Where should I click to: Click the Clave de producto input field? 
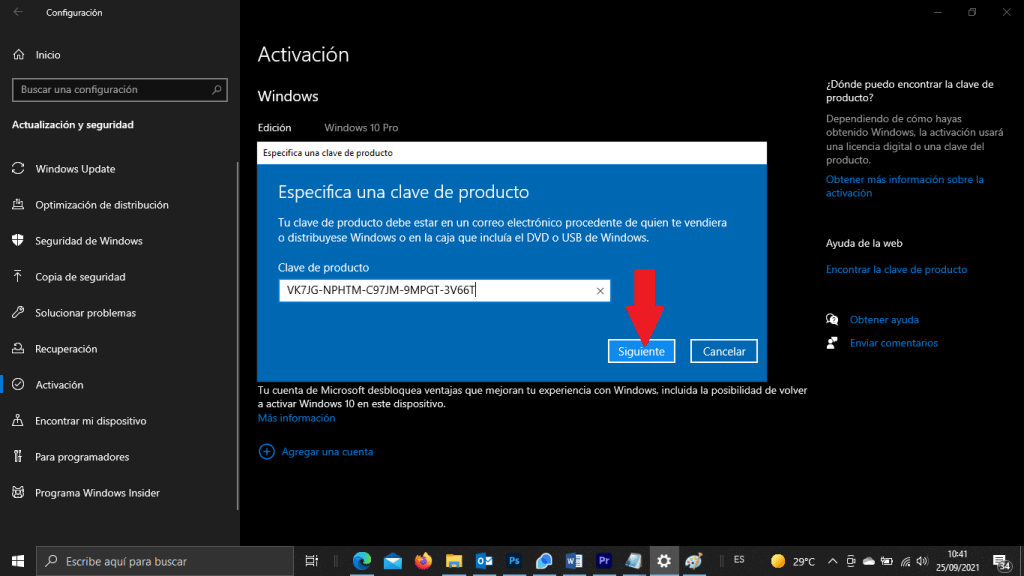[444, 290]
